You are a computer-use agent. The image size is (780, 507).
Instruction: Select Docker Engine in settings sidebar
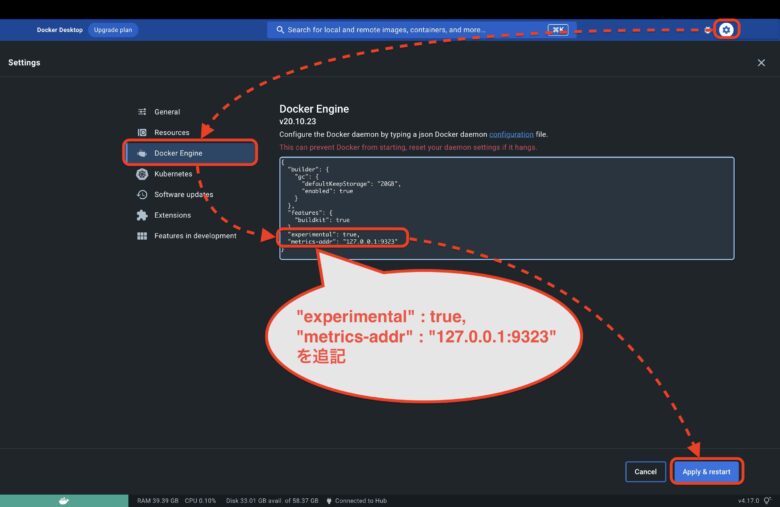(x=191, y=153)
